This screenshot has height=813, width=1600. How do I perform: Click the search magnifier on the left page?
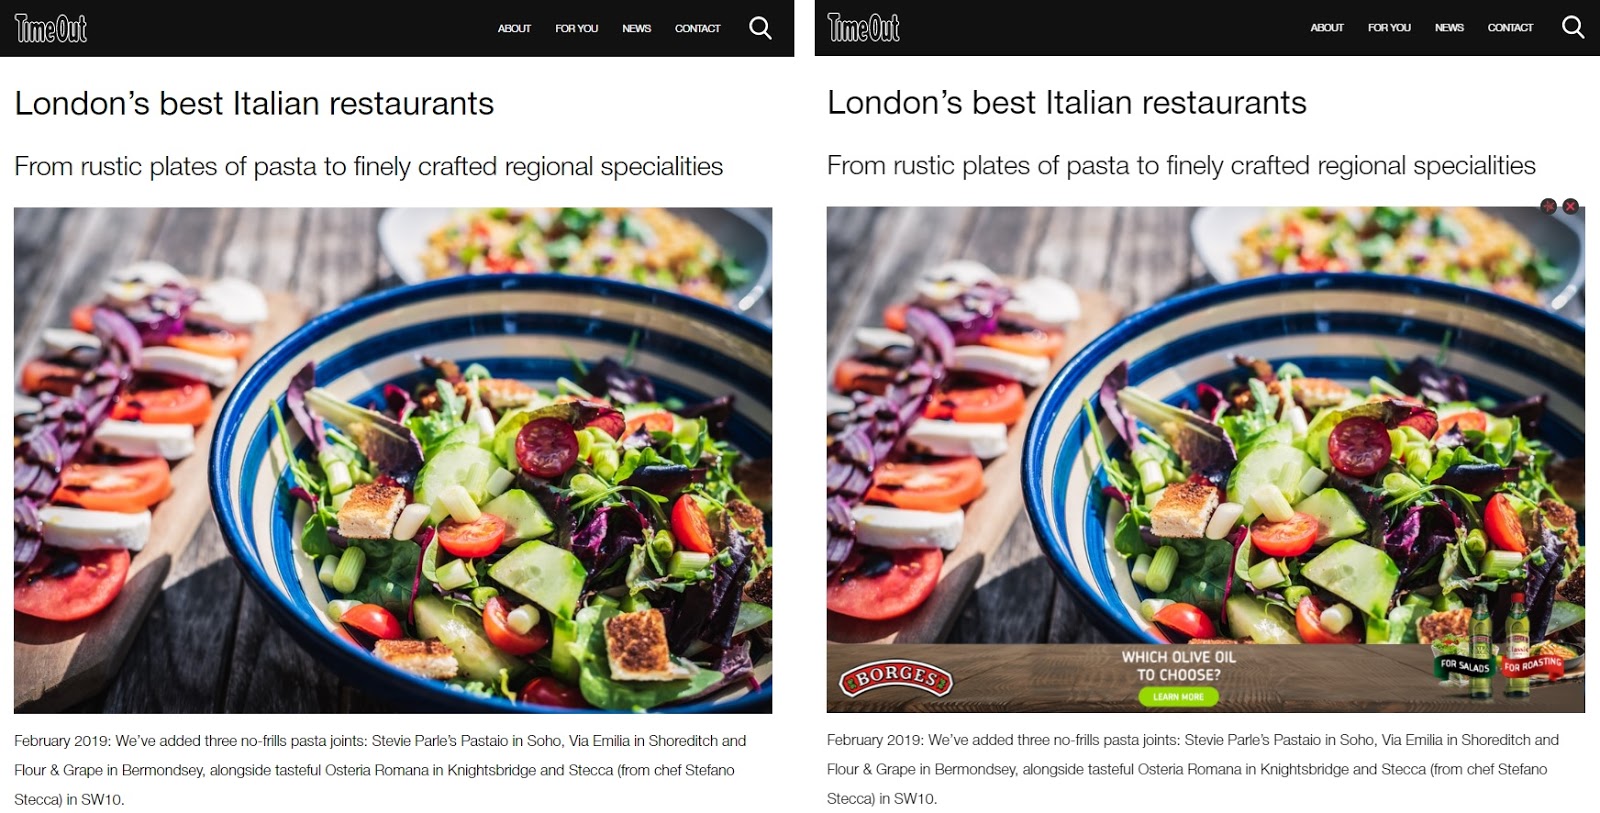[x=760, y=28]
